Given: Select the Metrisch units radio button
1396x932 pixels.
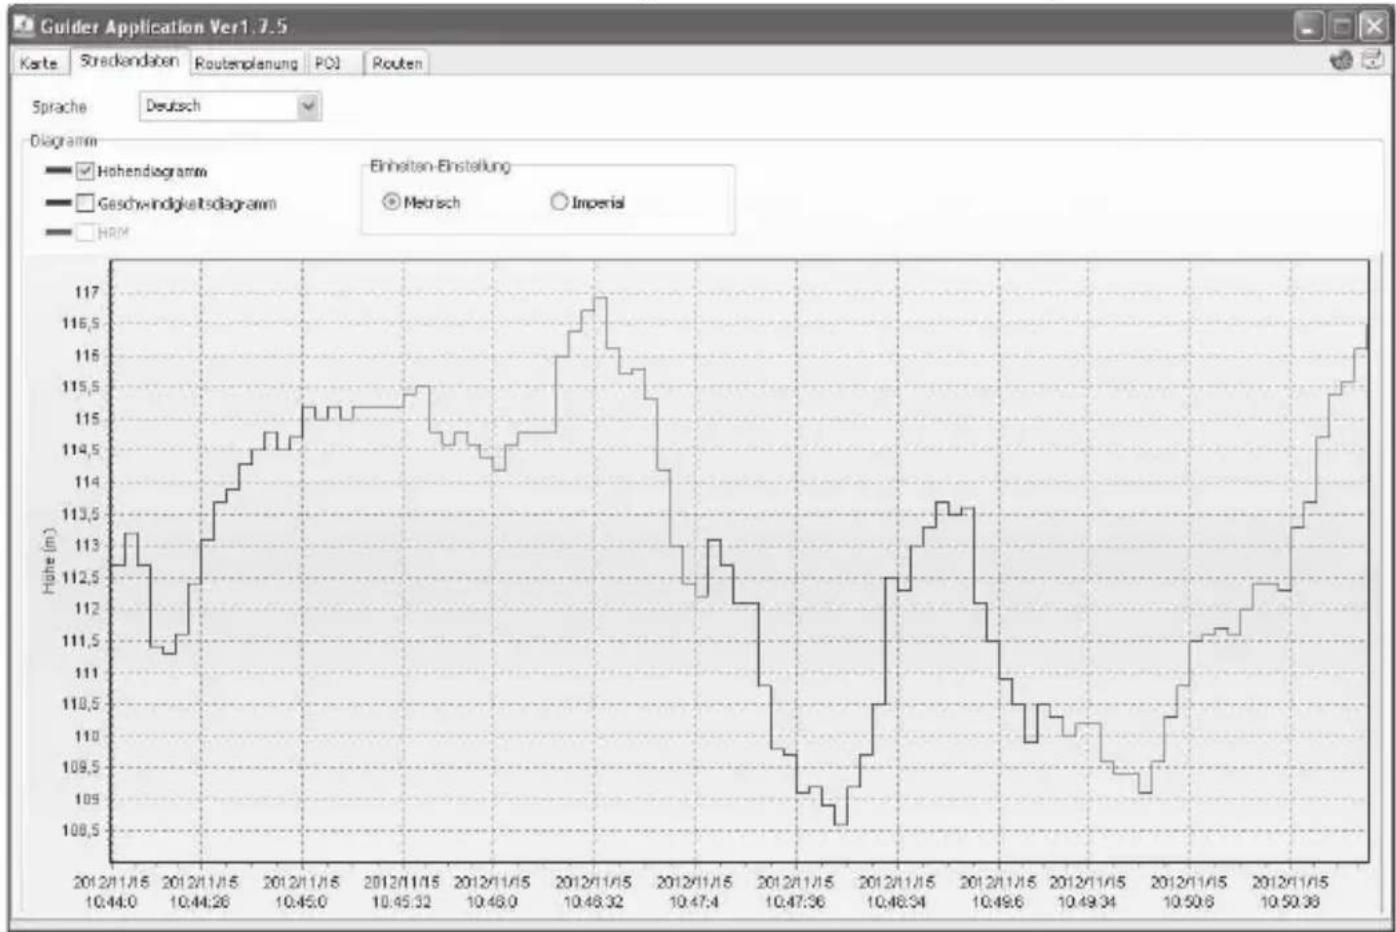Looking at the screenshot, I should (x=391, y=202).
